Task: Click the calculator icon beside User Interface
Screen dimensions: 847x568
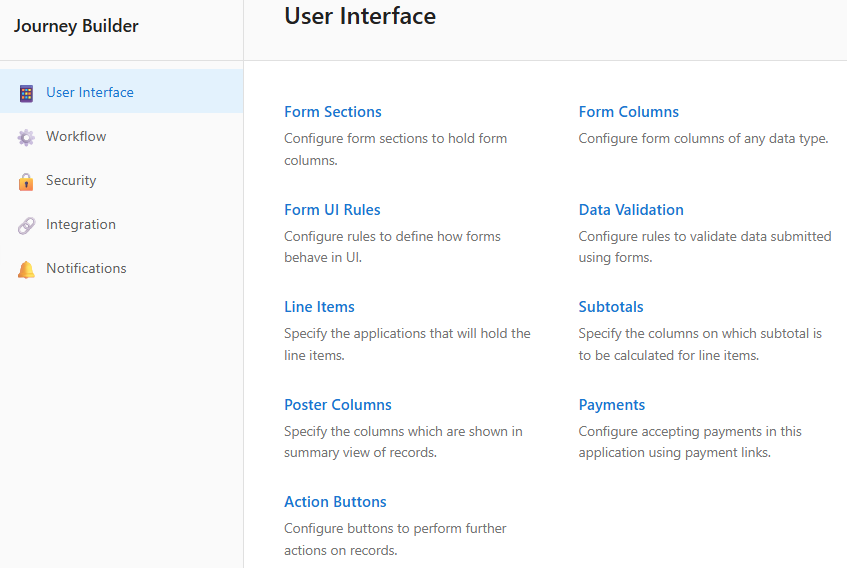Action: (x=26, y=93)
